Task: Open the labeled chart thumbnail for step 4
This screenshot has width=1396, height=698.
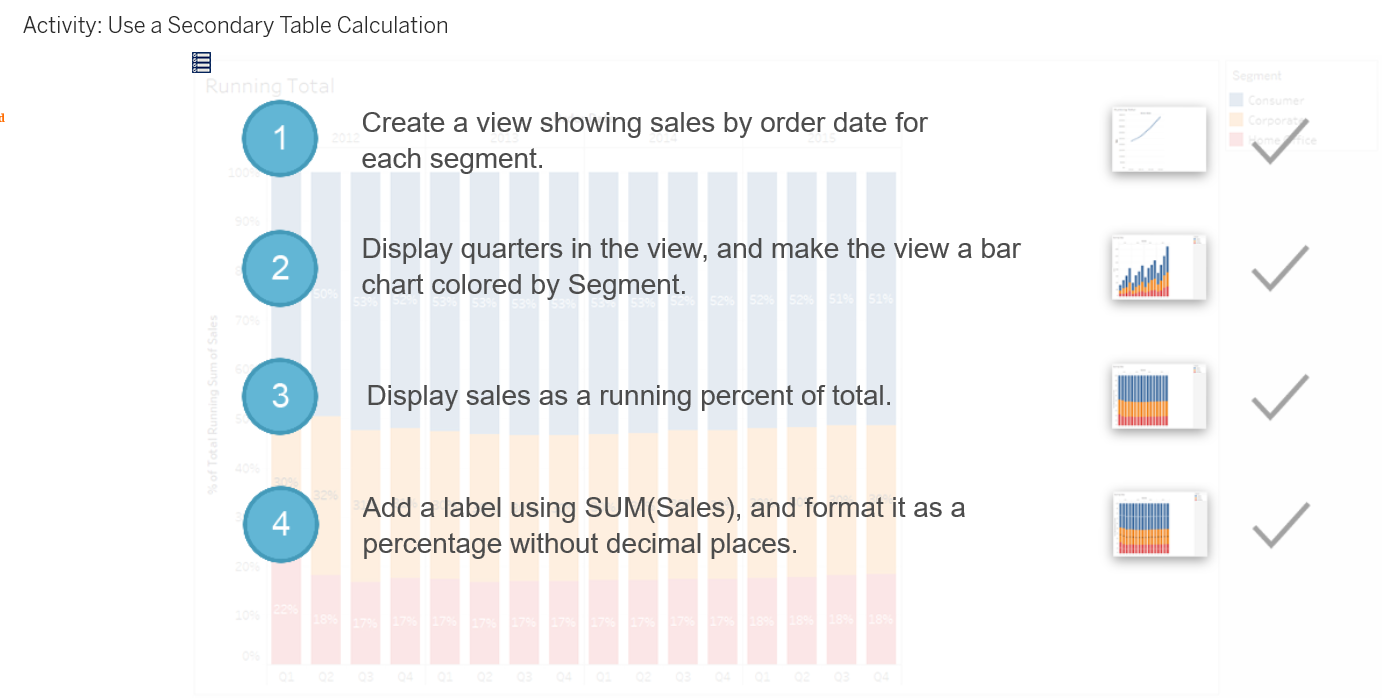Action: point(1159,524)
